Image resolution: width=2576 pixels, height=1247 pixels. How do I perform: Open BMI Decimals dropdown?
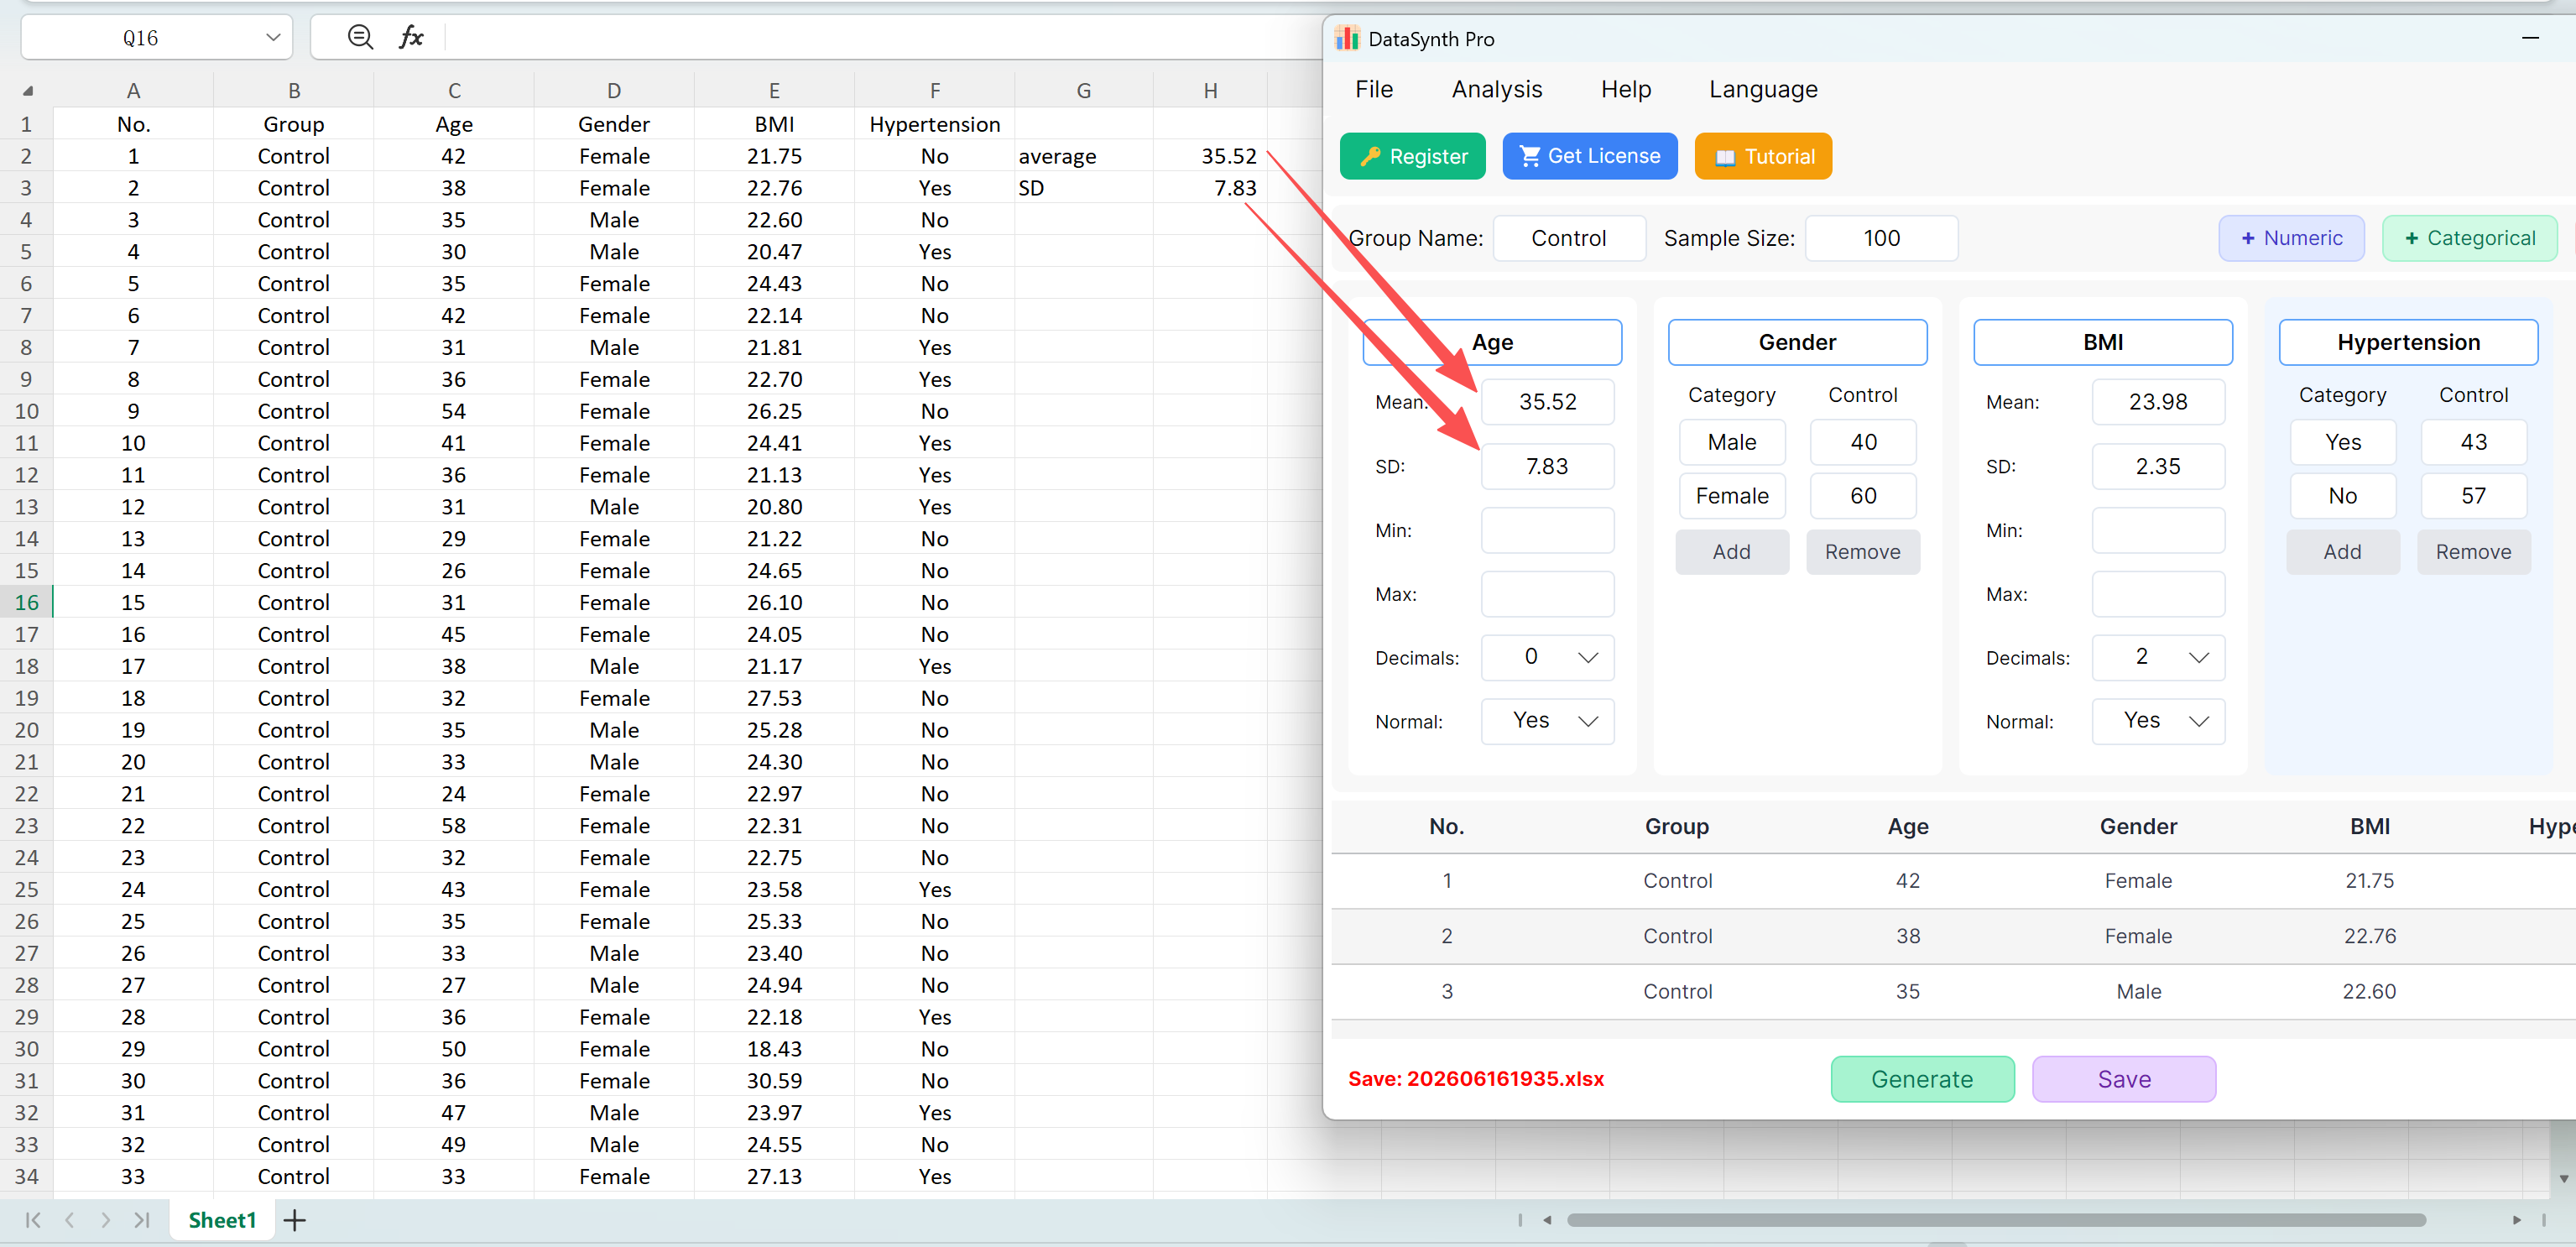tap(2158, 657)
